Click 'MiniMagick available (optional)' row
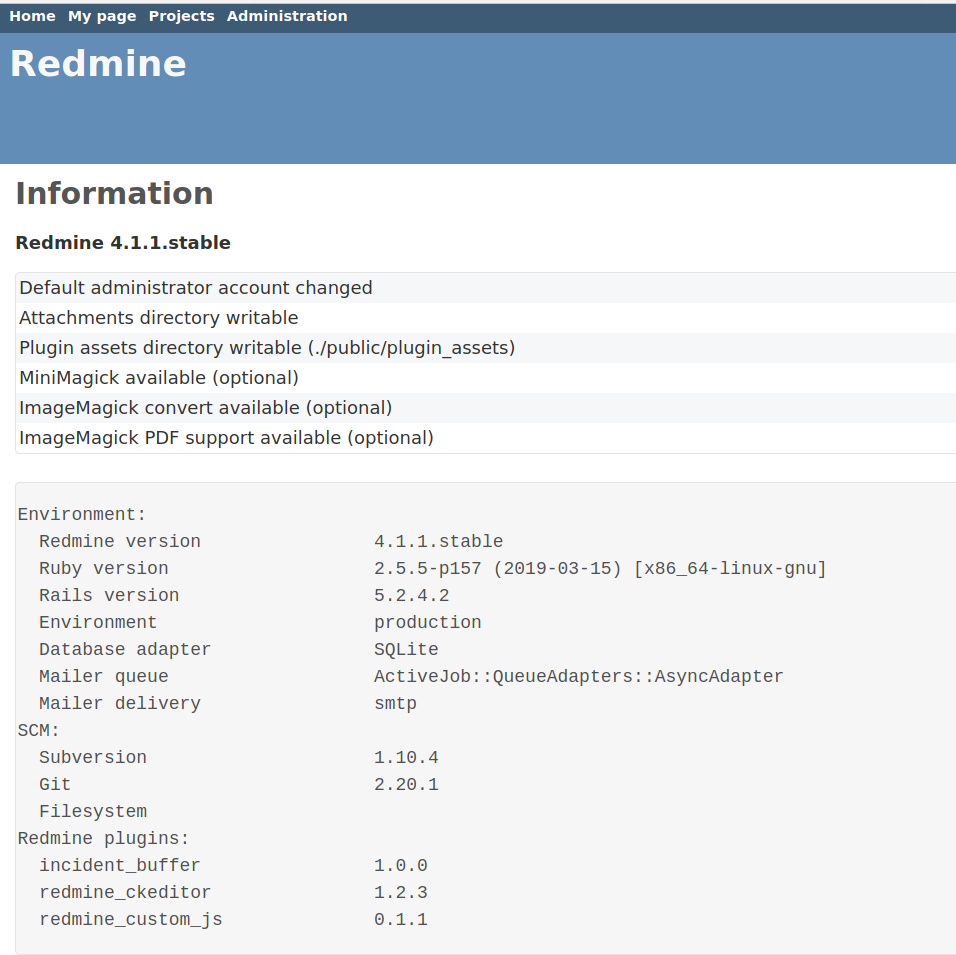956x955 pixels. [x=486, y=377]
